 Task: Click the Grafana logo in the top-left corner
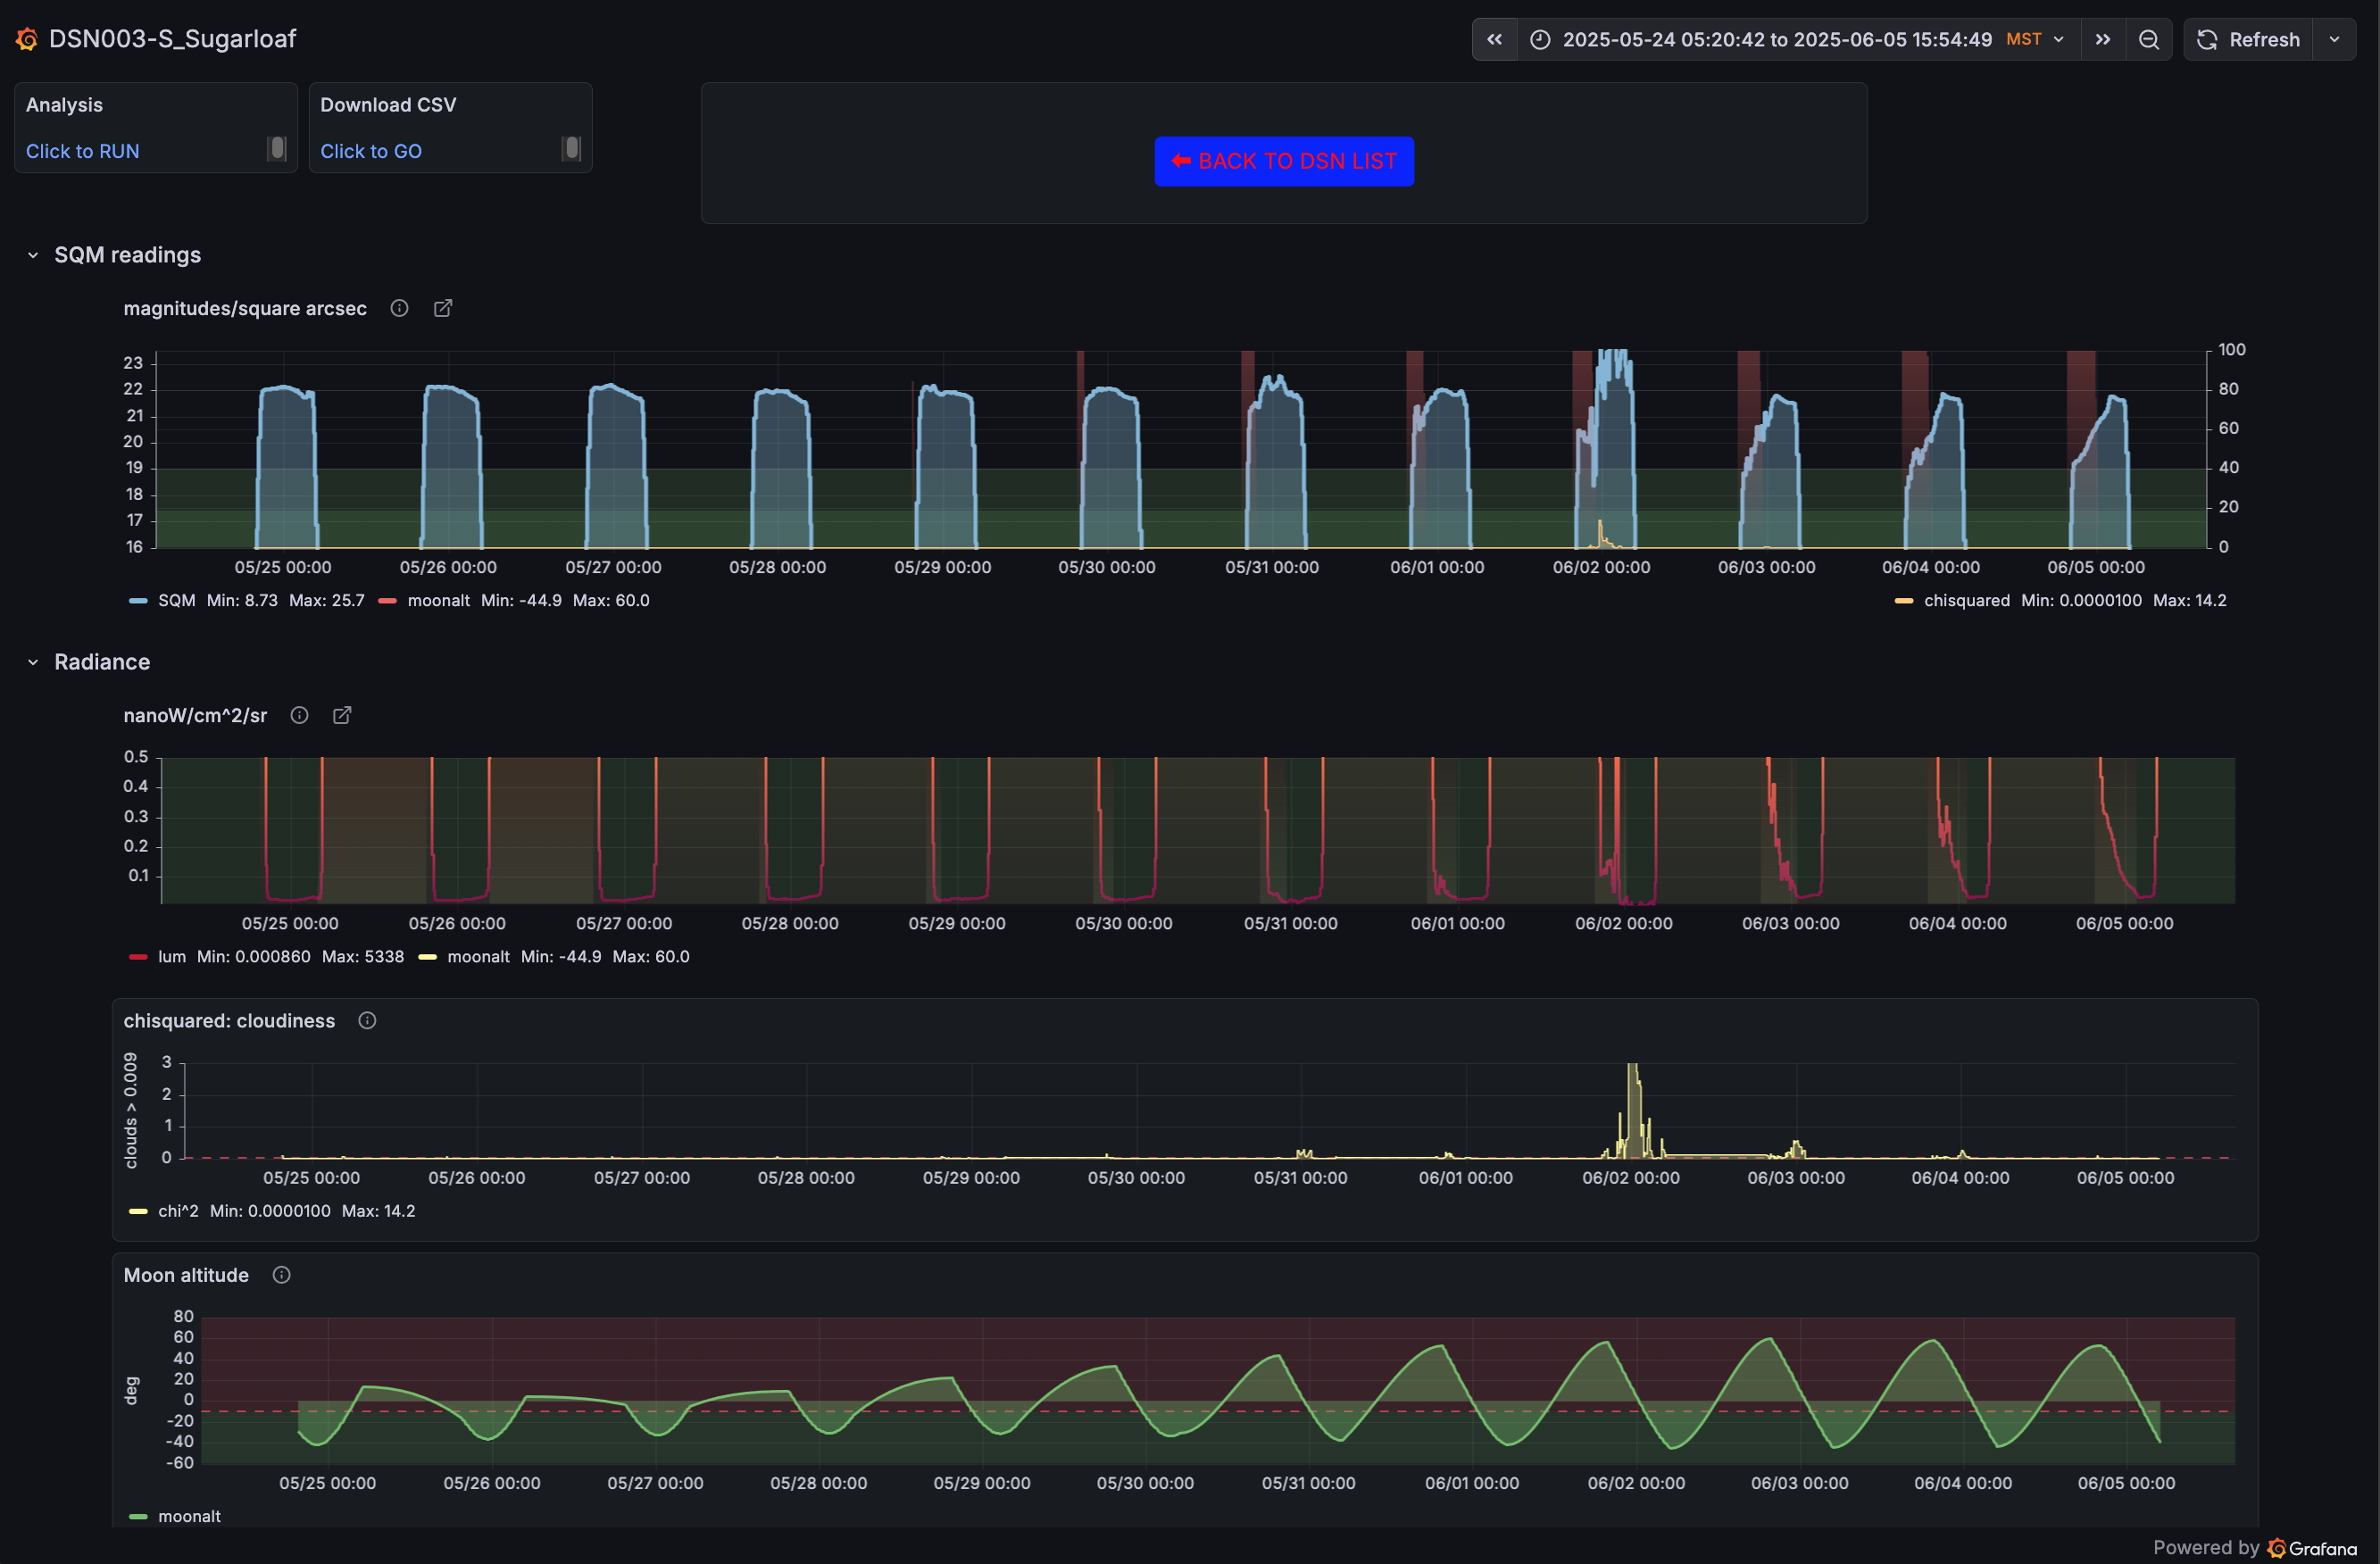pos(26,38)
